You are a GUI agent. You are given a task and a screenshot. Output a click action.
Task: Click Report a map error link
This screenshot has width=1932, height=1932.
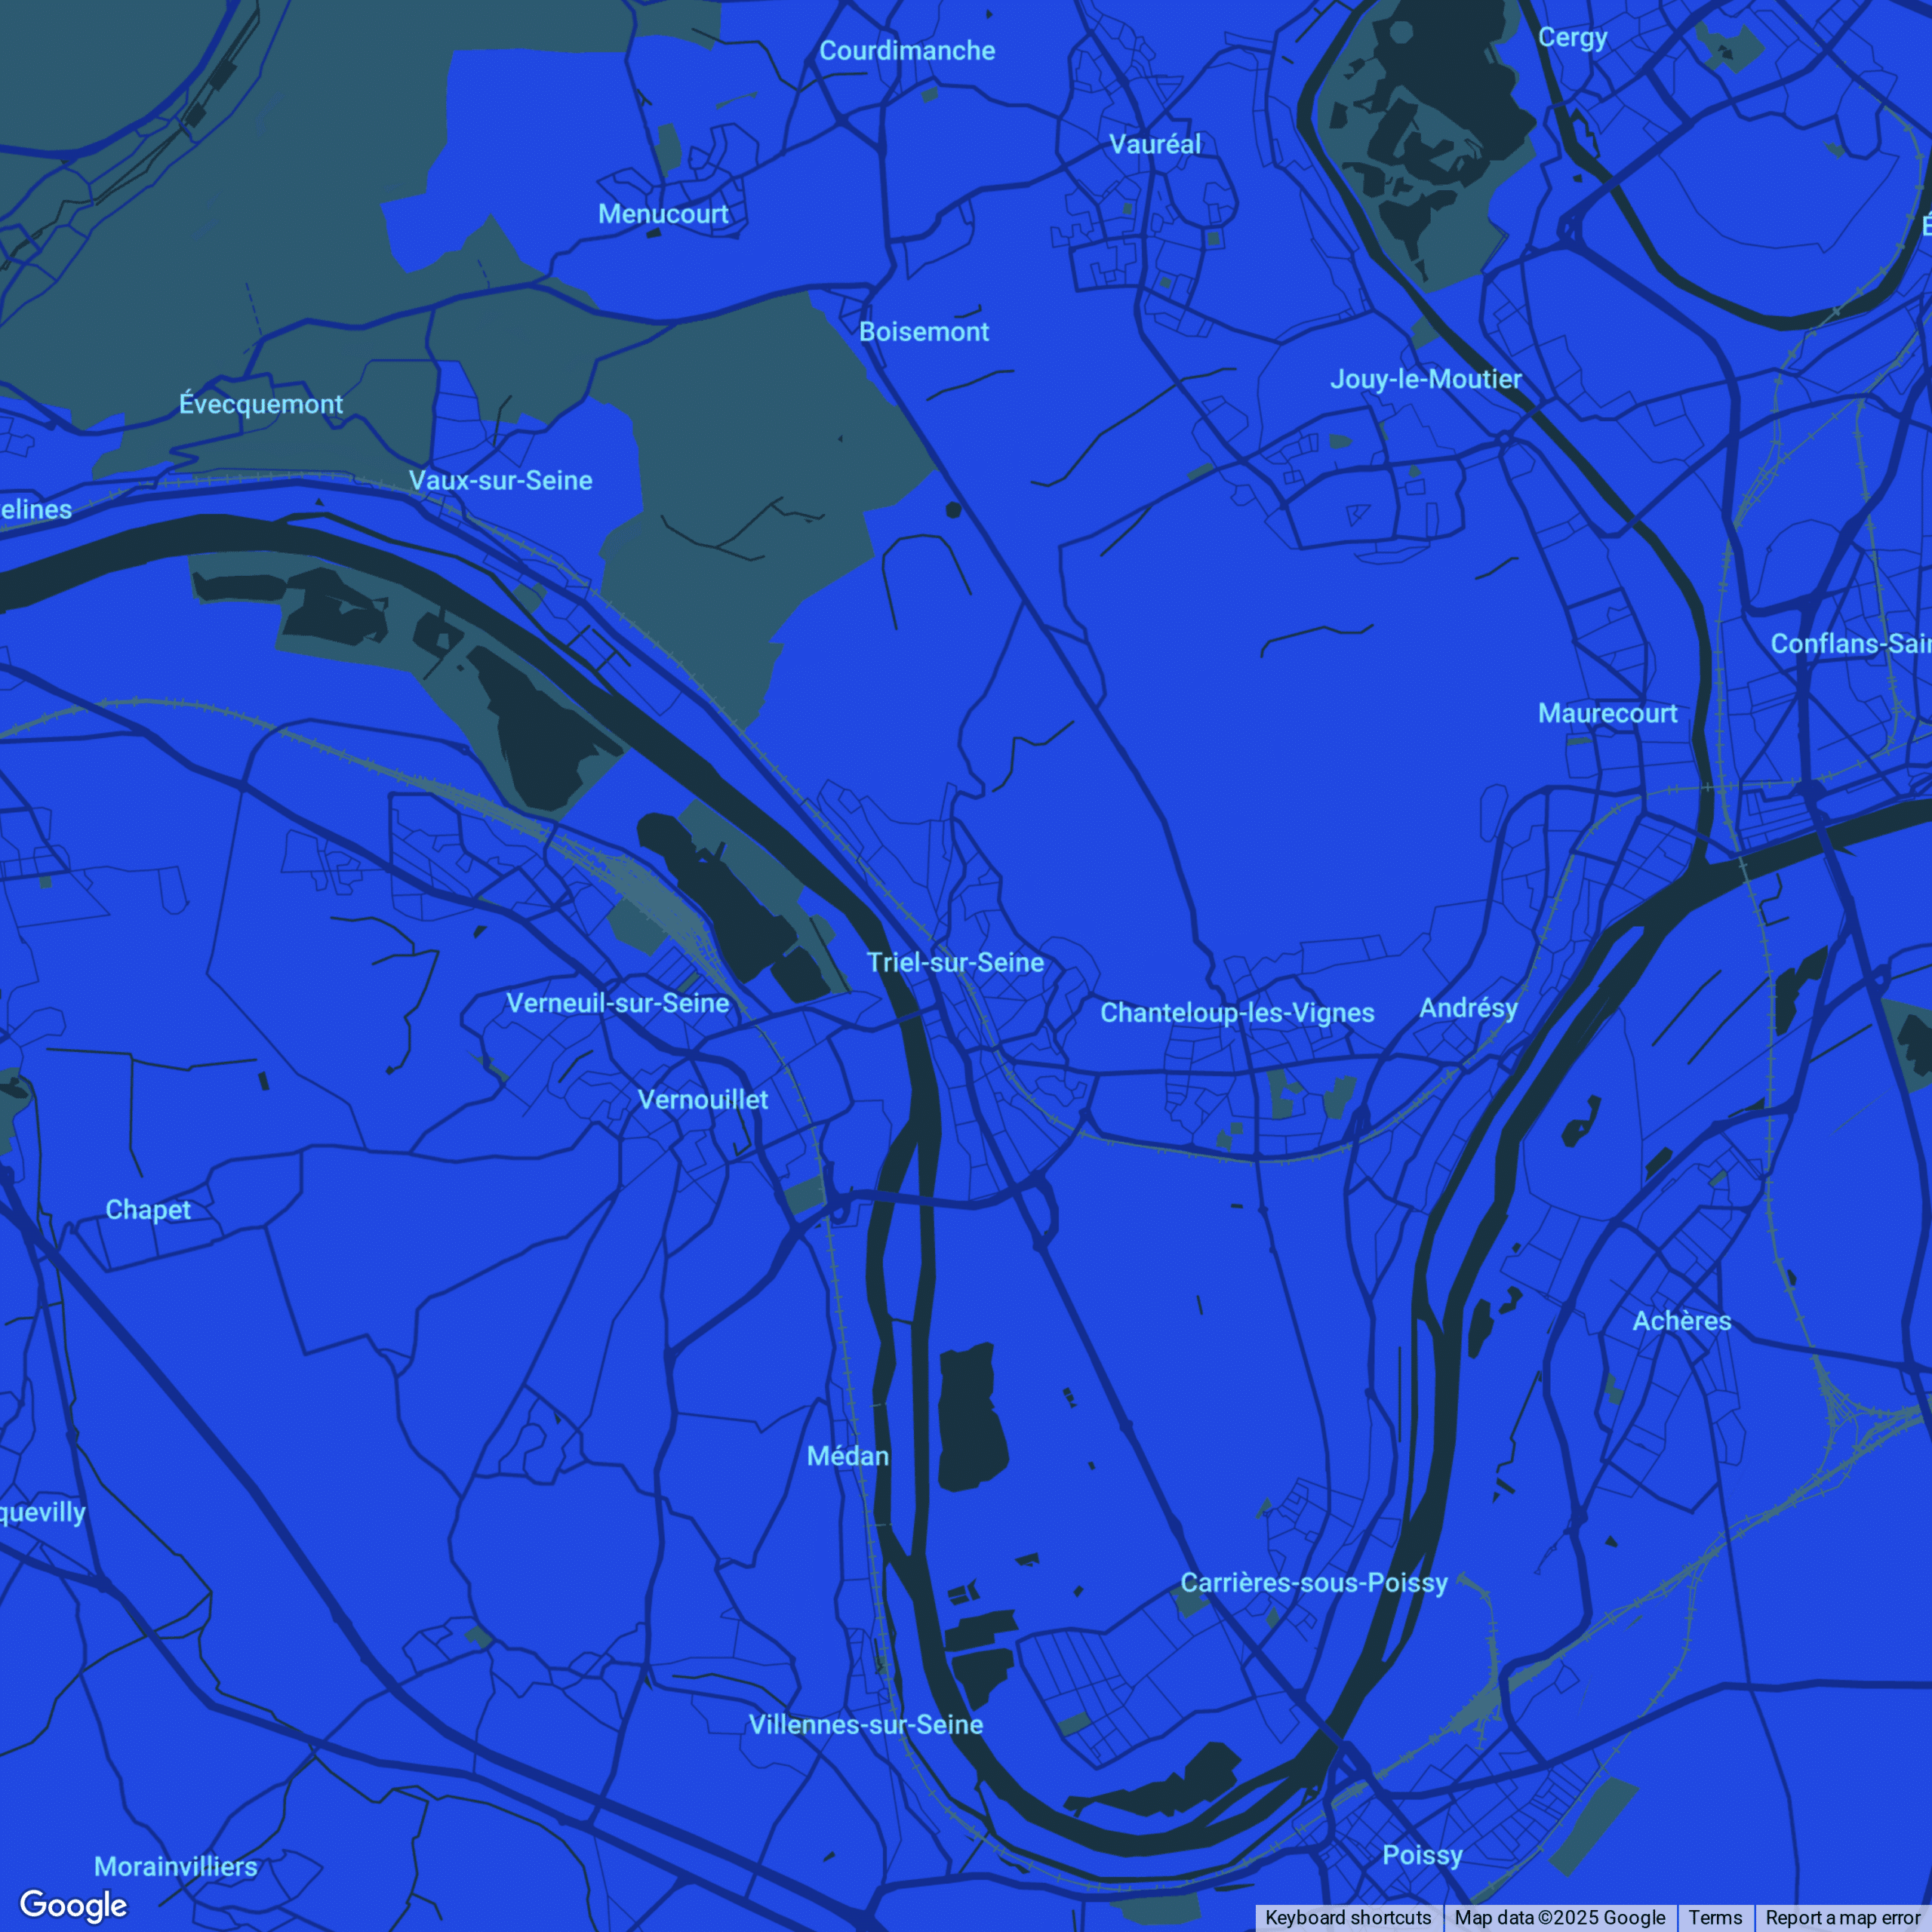click(1842, 1918)
